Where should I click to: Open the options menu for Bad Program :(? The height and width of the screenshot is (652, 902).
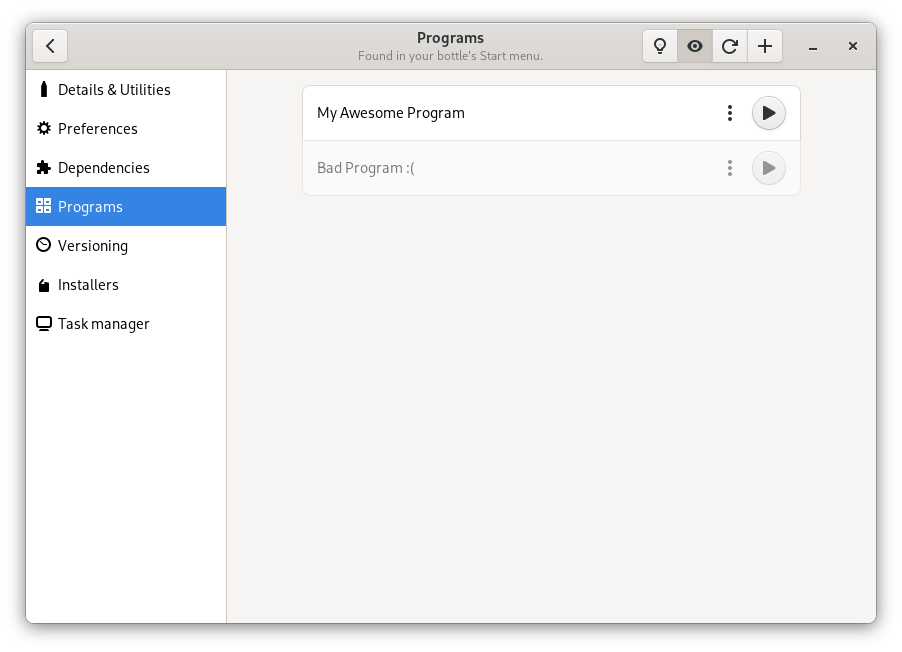(729, 167)
